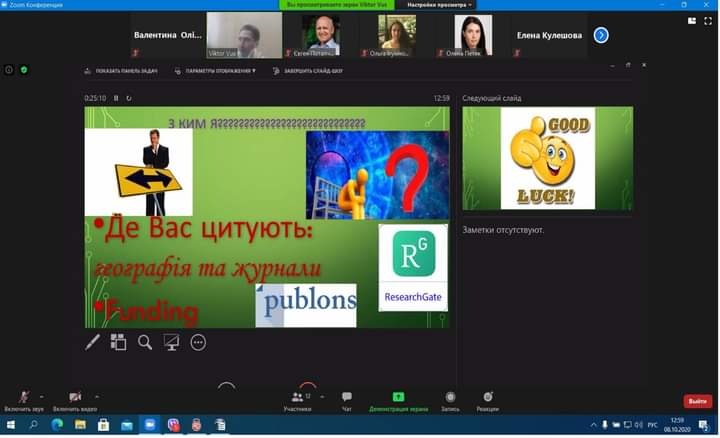Viewport: 720px width, 438px height.
Task: Click the elapsed time 0:25:10
Action: (x=95, y=98)
